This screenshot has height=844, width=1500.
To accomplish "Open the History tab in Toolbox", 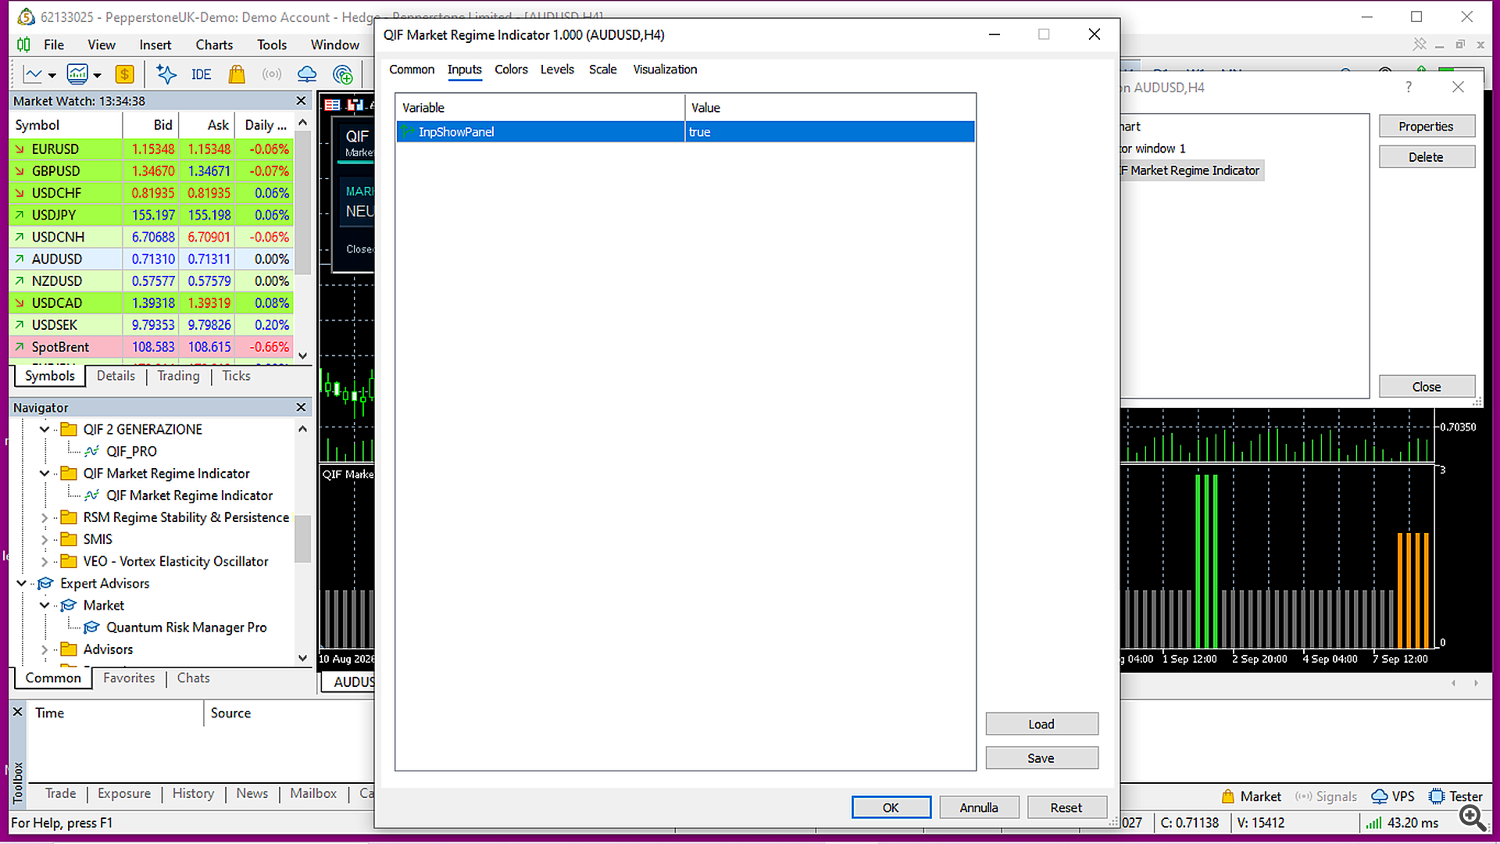I will point(193,793).
